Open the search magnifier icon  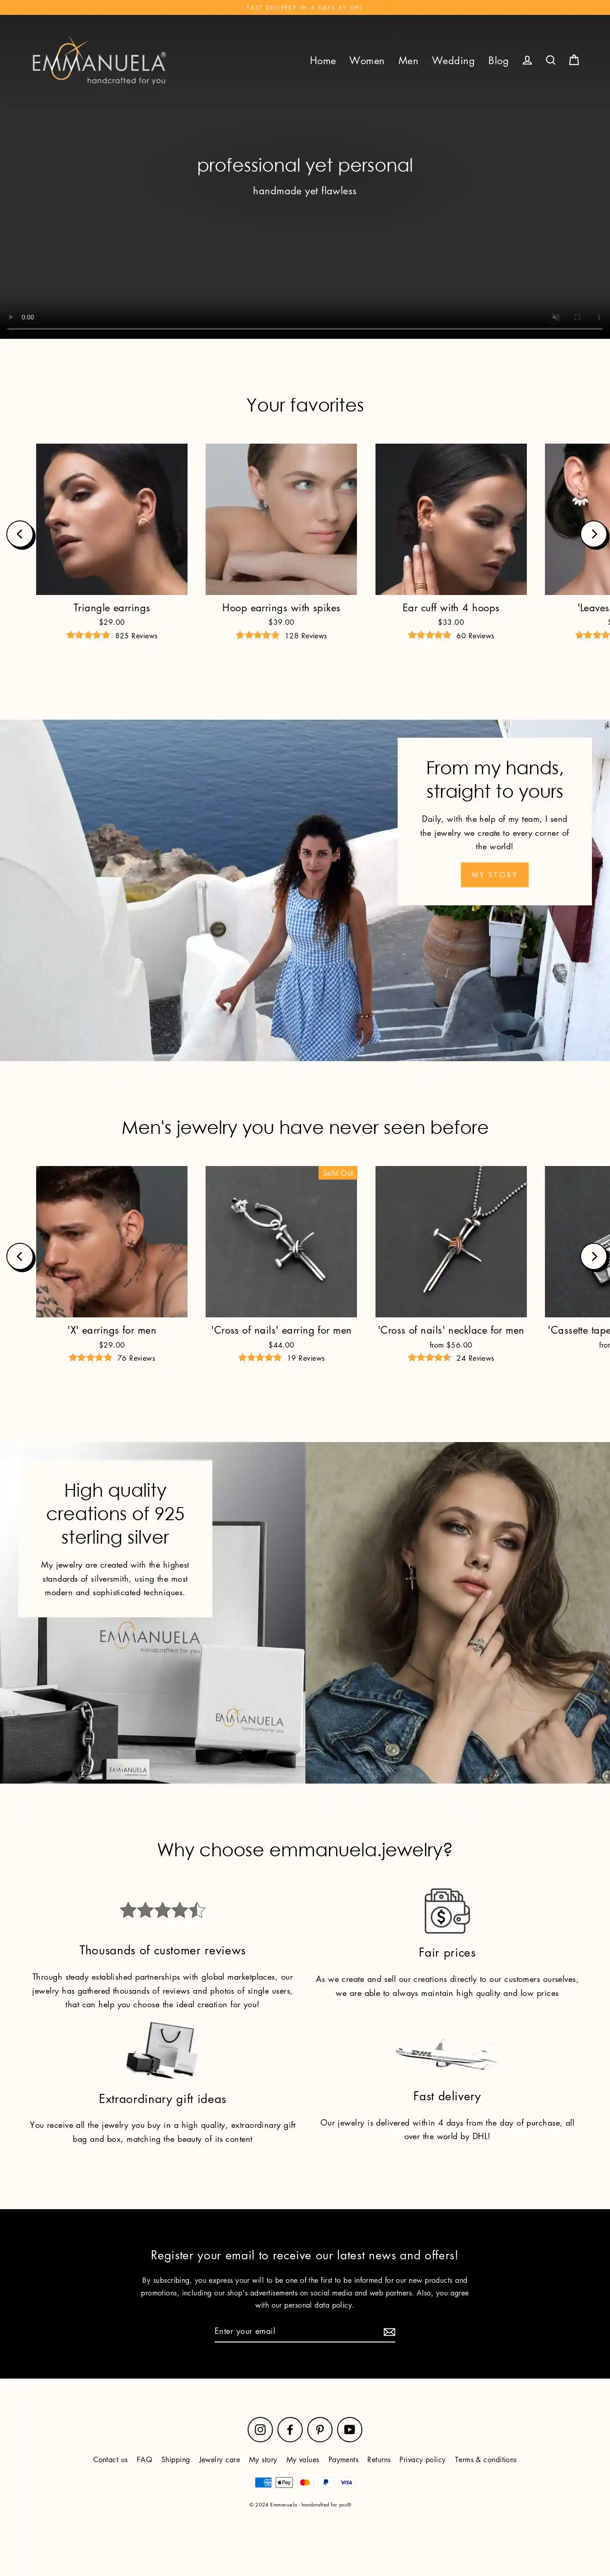coord(550,61)
